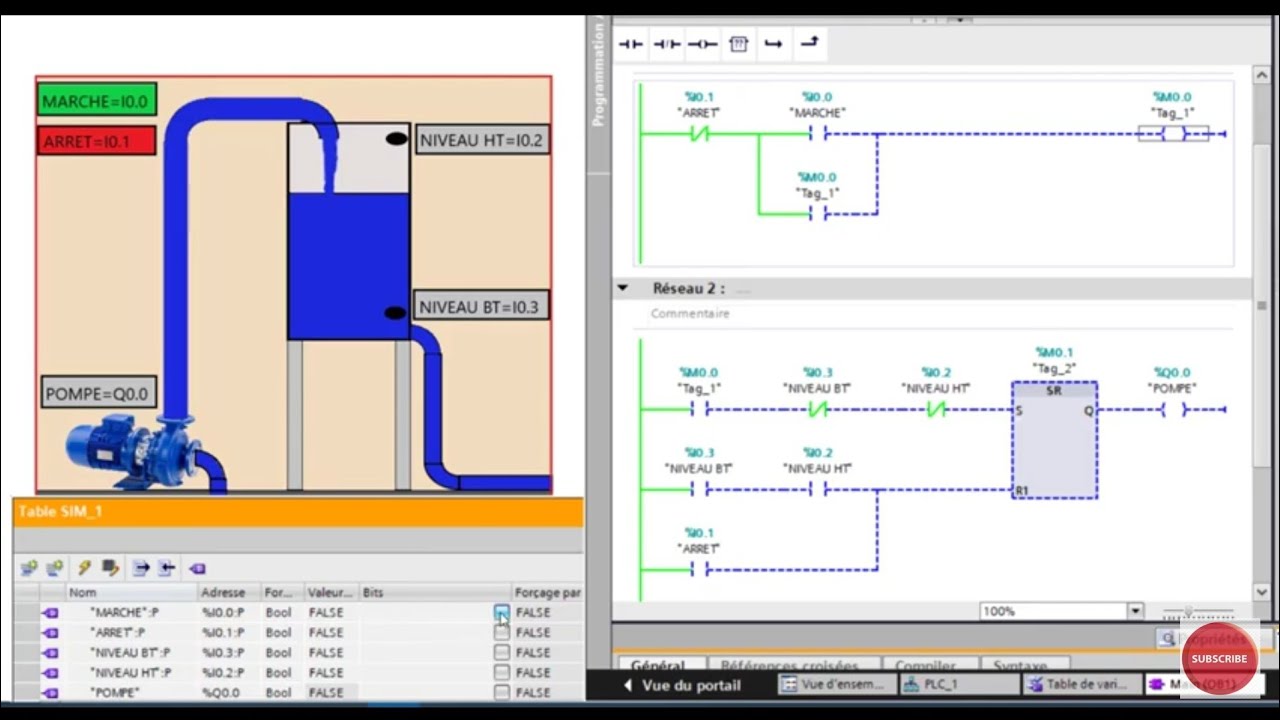Select the MARCHE %I0.0 contact in network 1
1280x720 pixels.
(817, 133)
